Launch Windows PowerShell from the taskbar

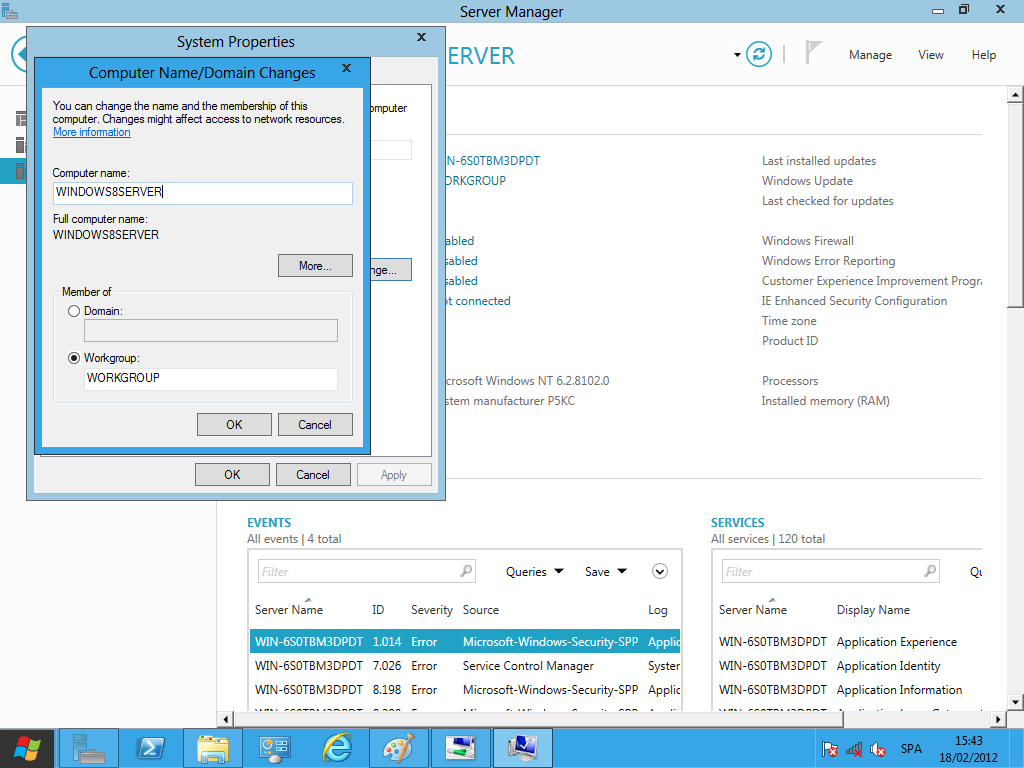coord(150,748)
